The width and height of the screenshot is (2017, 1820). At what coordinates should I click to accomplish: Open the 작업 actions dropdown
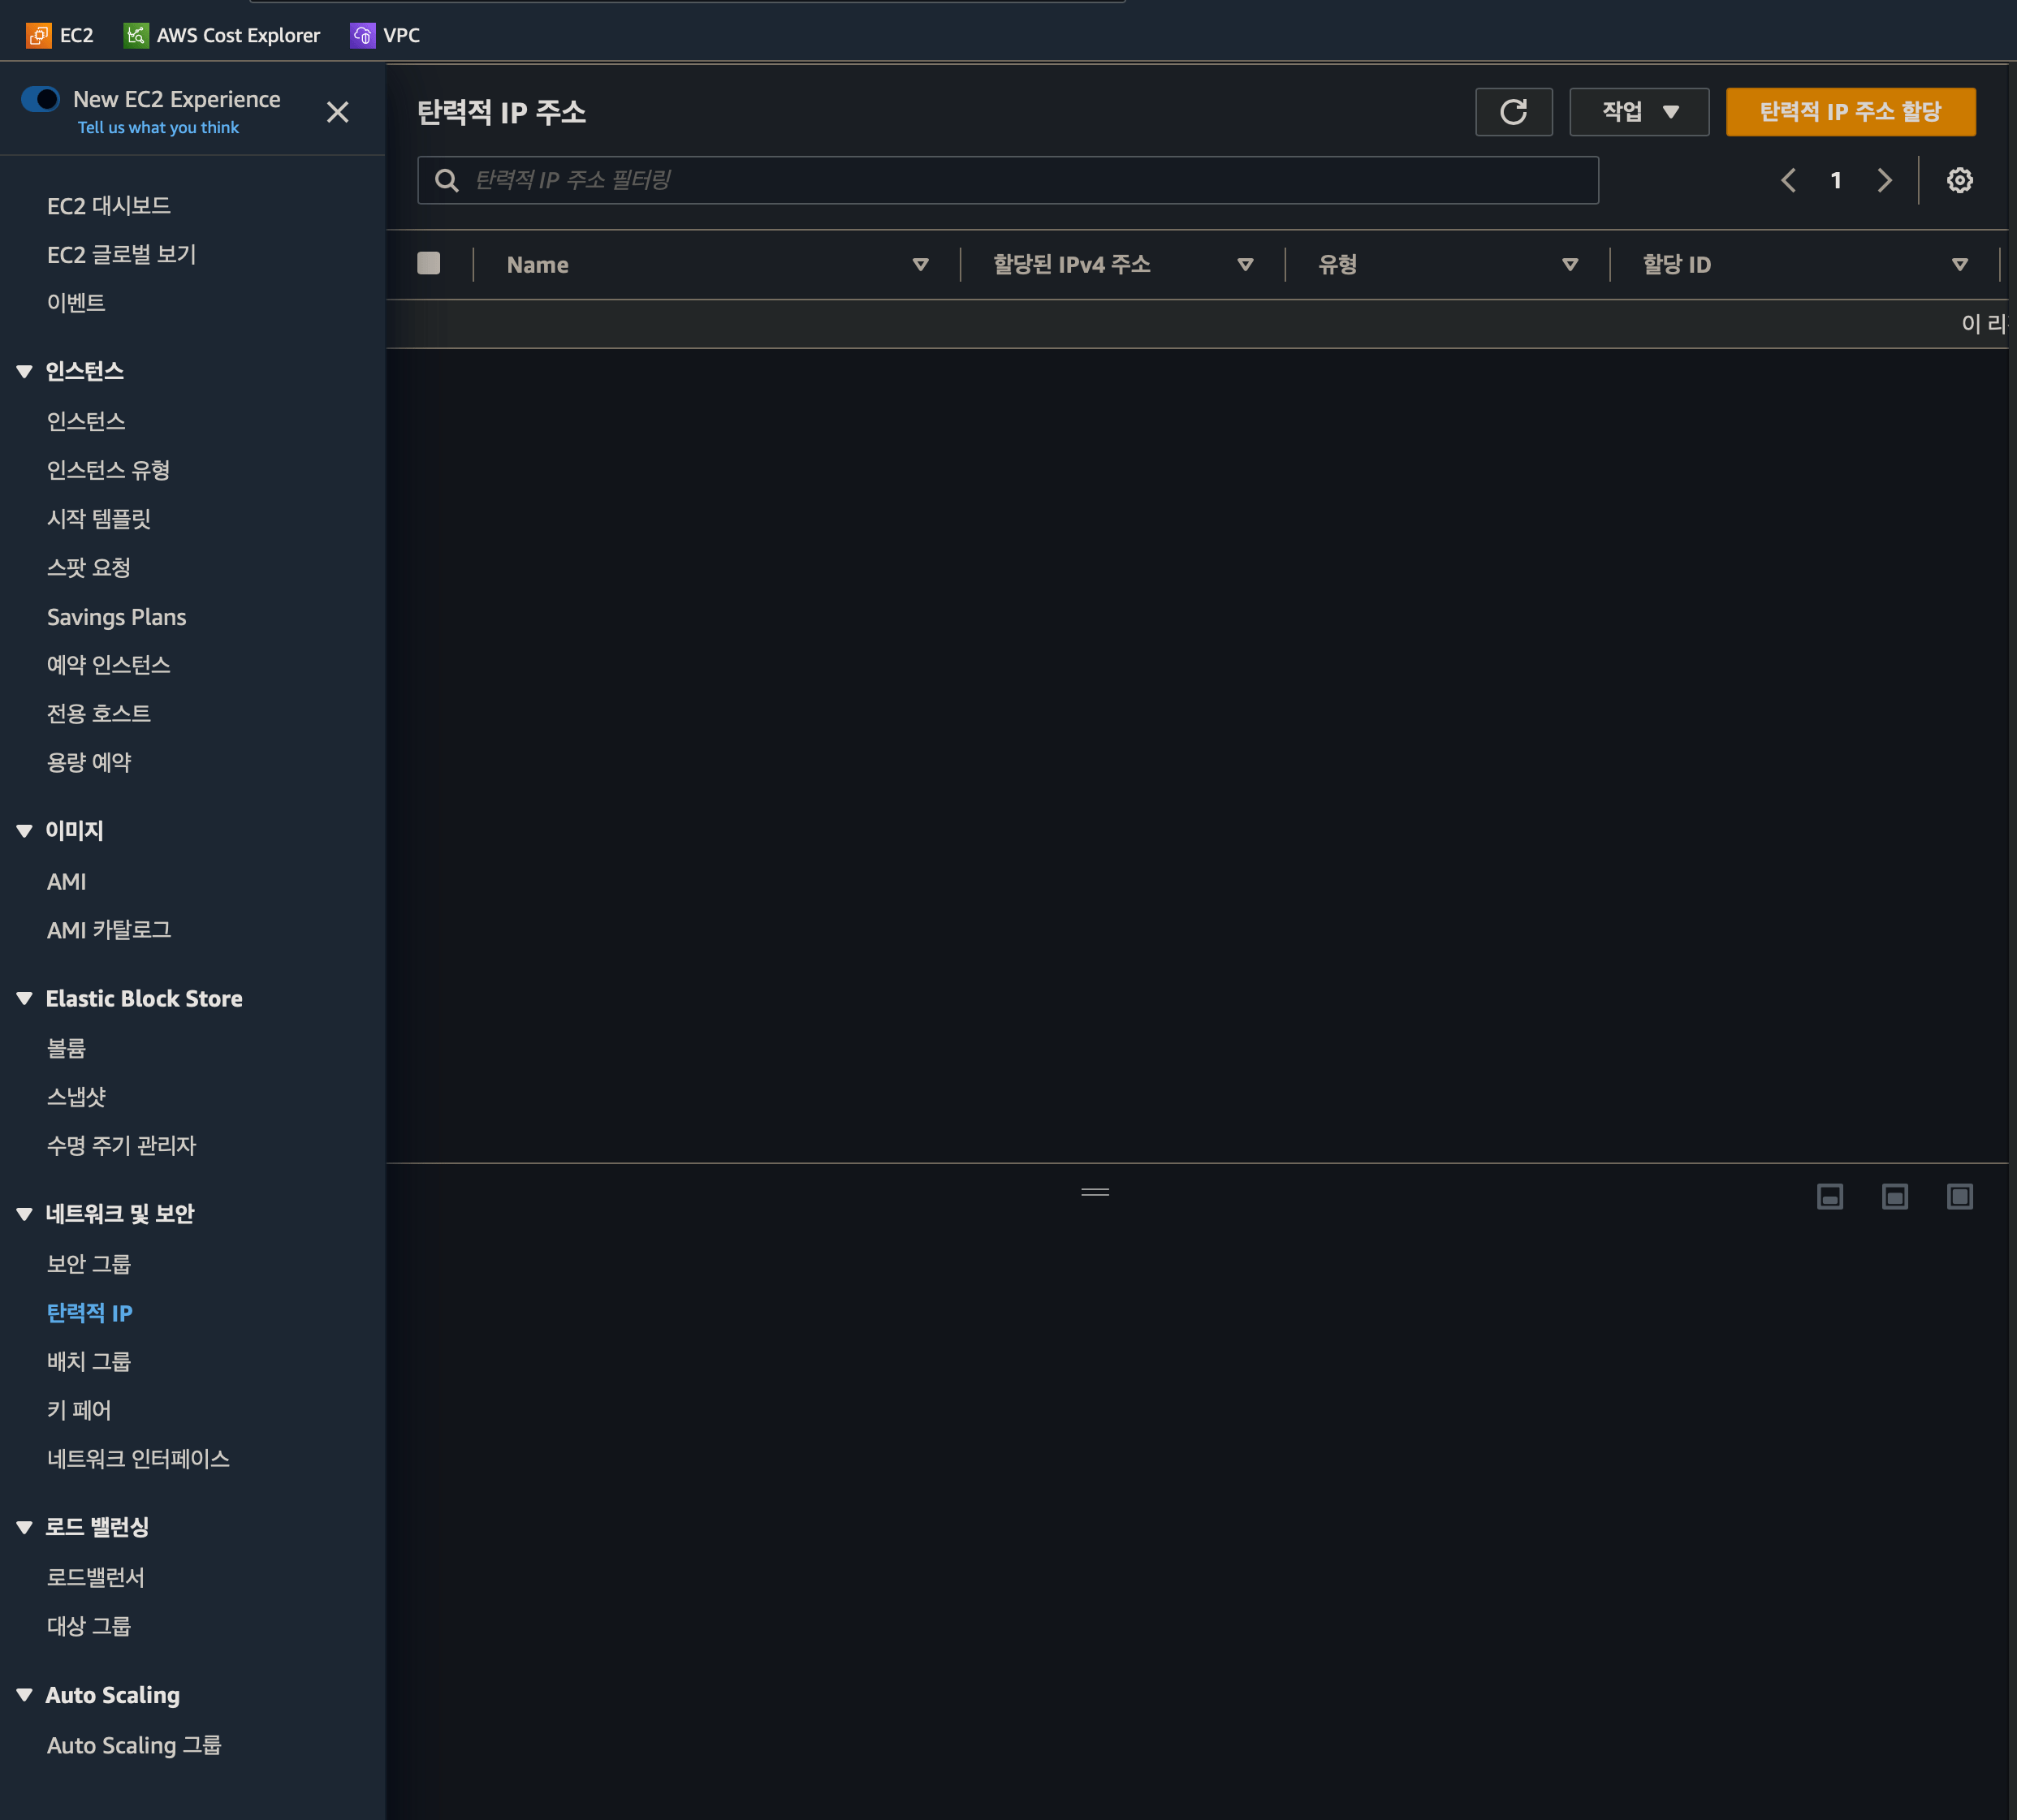point(1639,111)
